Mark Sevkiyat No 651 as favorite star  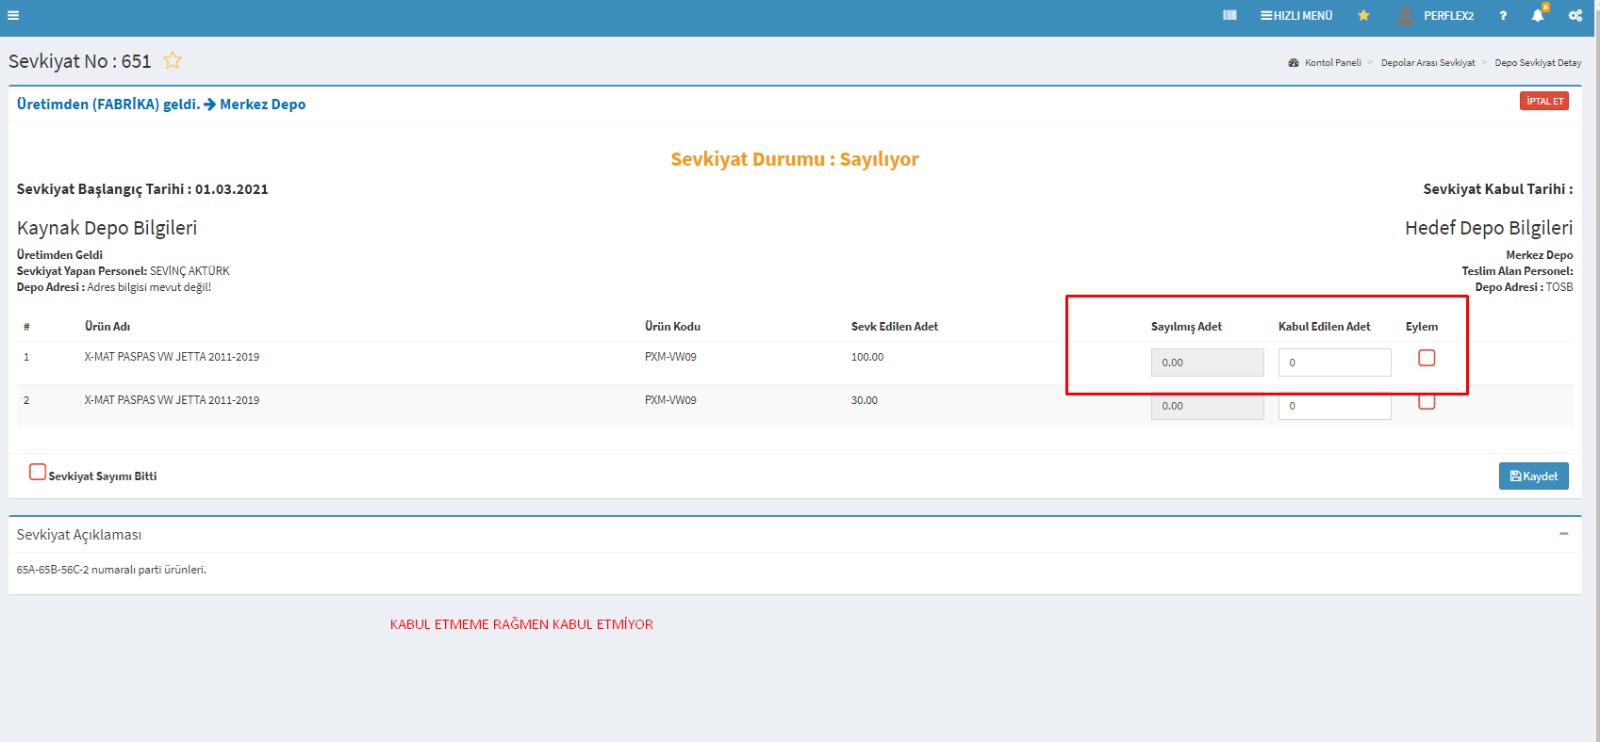point(173,60)
